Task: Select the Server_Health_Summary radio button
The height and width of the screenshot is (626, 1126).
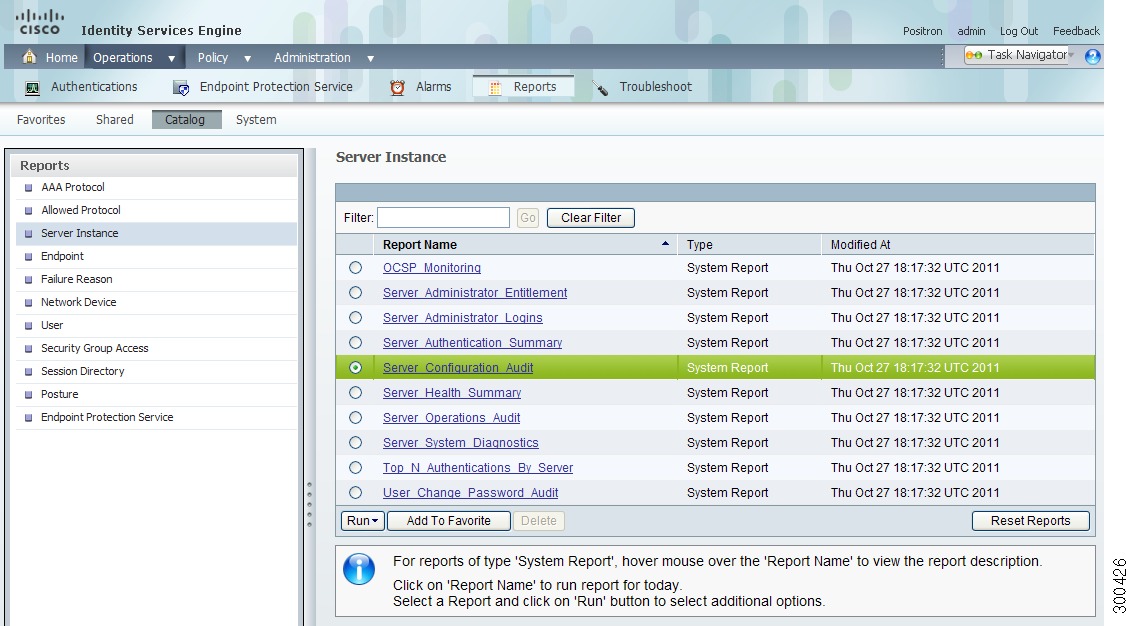Action: [355, 393]
